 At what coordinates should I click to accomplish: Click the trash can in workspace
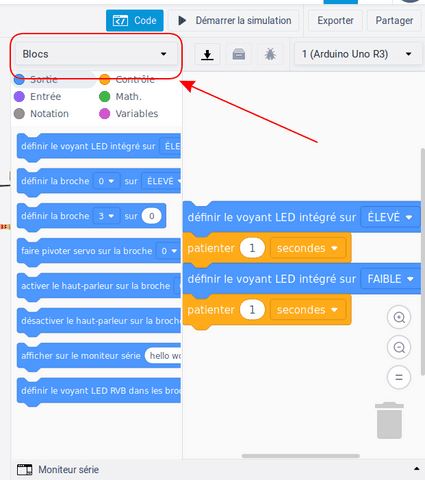(389, 420)
